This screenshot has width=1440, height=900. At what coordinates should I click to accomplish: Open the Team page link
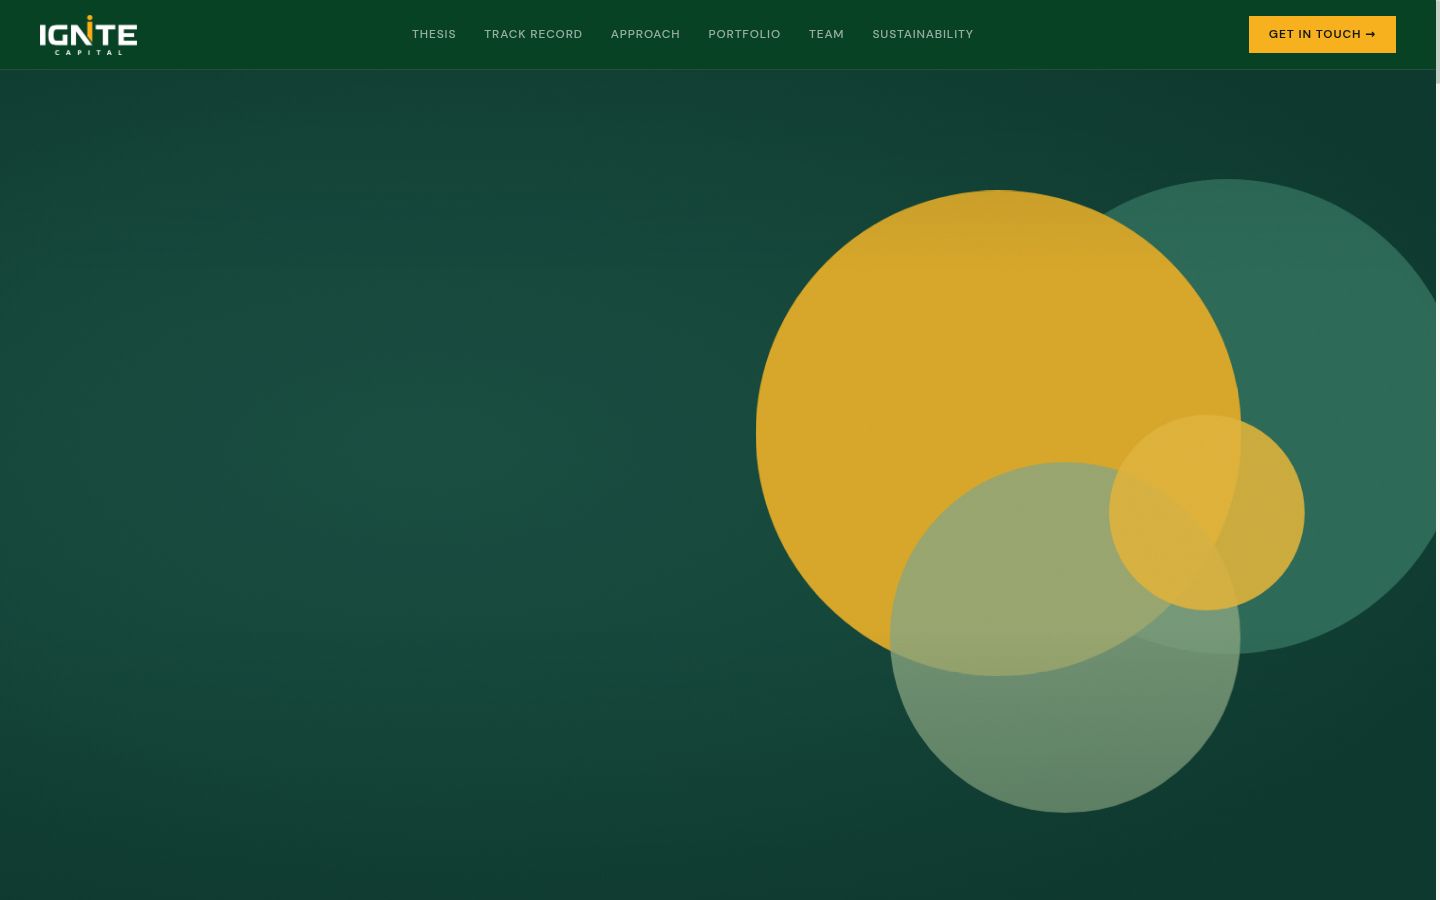[826, 34]
